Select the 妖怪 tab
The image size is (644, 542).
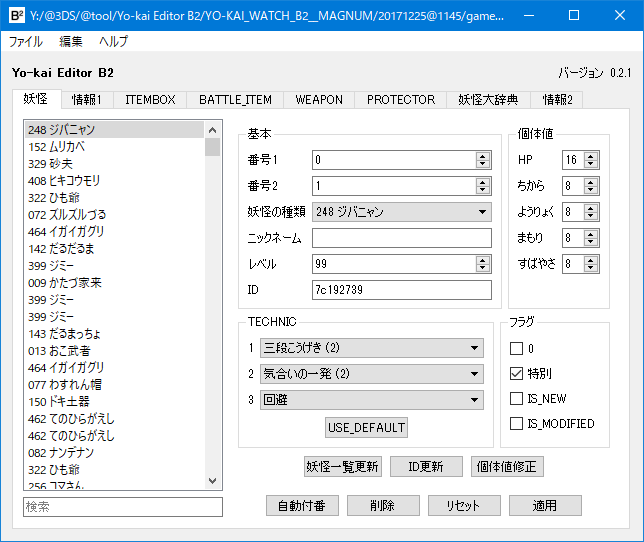click(x=36, y=99)
